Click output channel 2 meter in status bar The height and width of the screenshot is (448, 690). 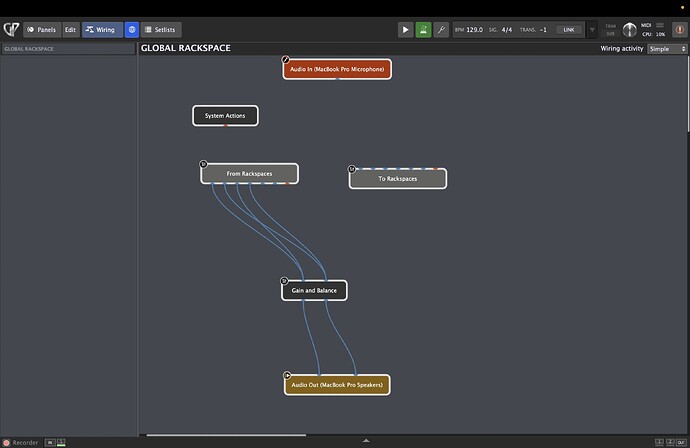point(670,442)
